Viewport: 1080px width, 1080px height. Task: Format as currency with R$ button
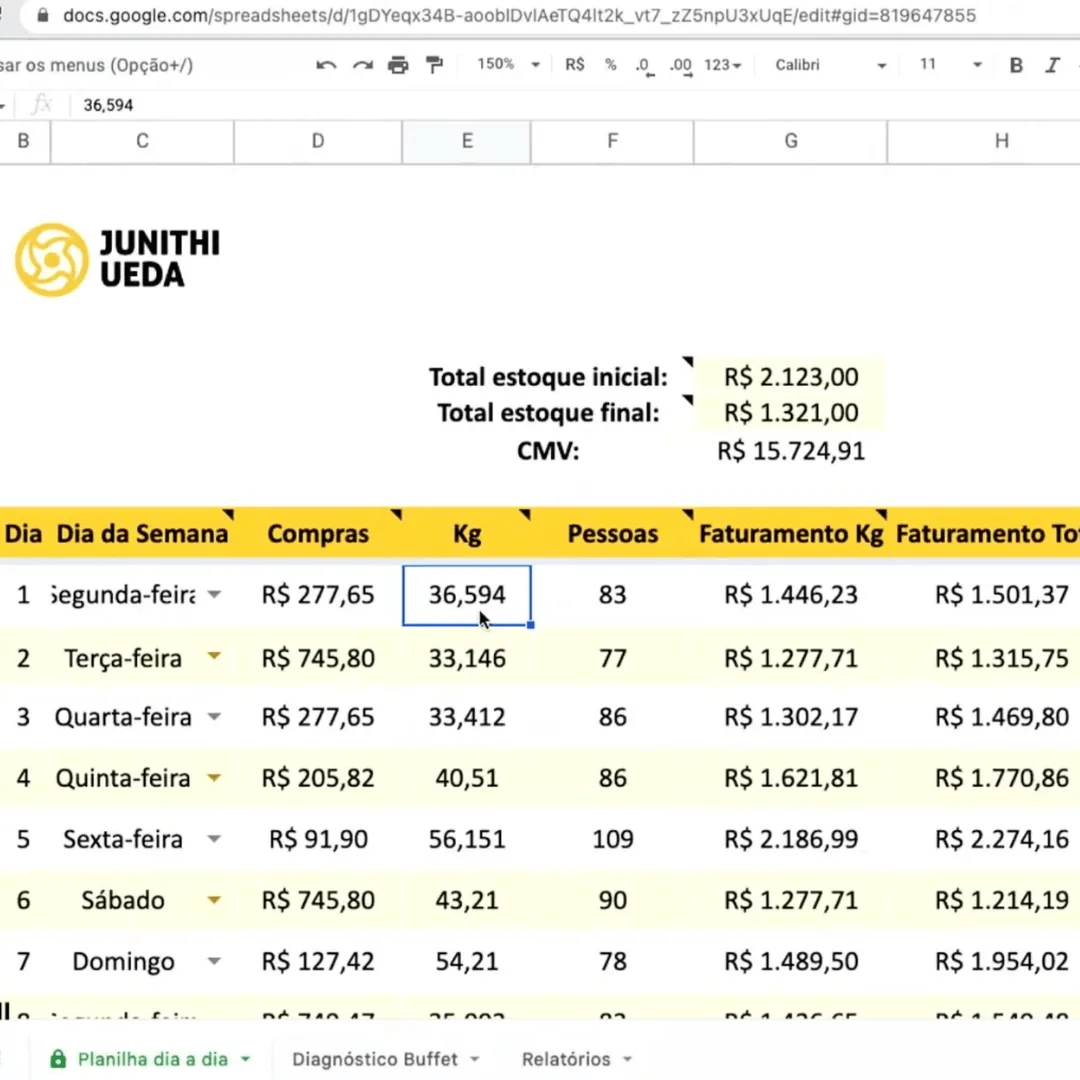click(x=574, y=65)
